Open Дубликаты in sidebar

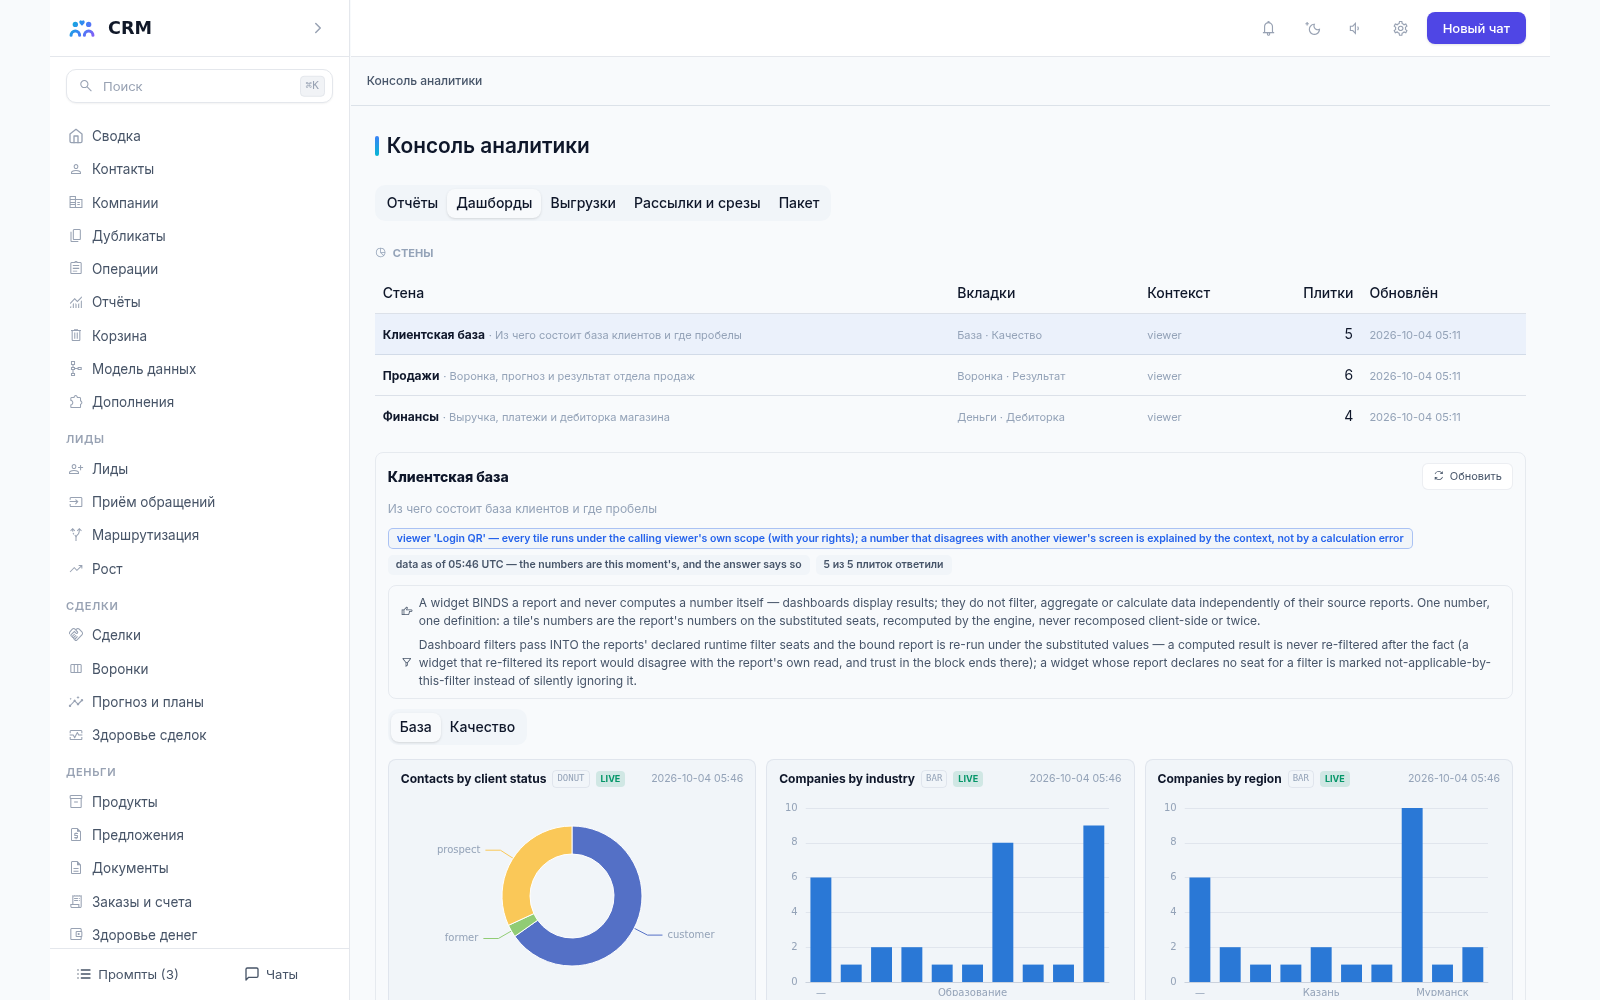tap(199, 236)
